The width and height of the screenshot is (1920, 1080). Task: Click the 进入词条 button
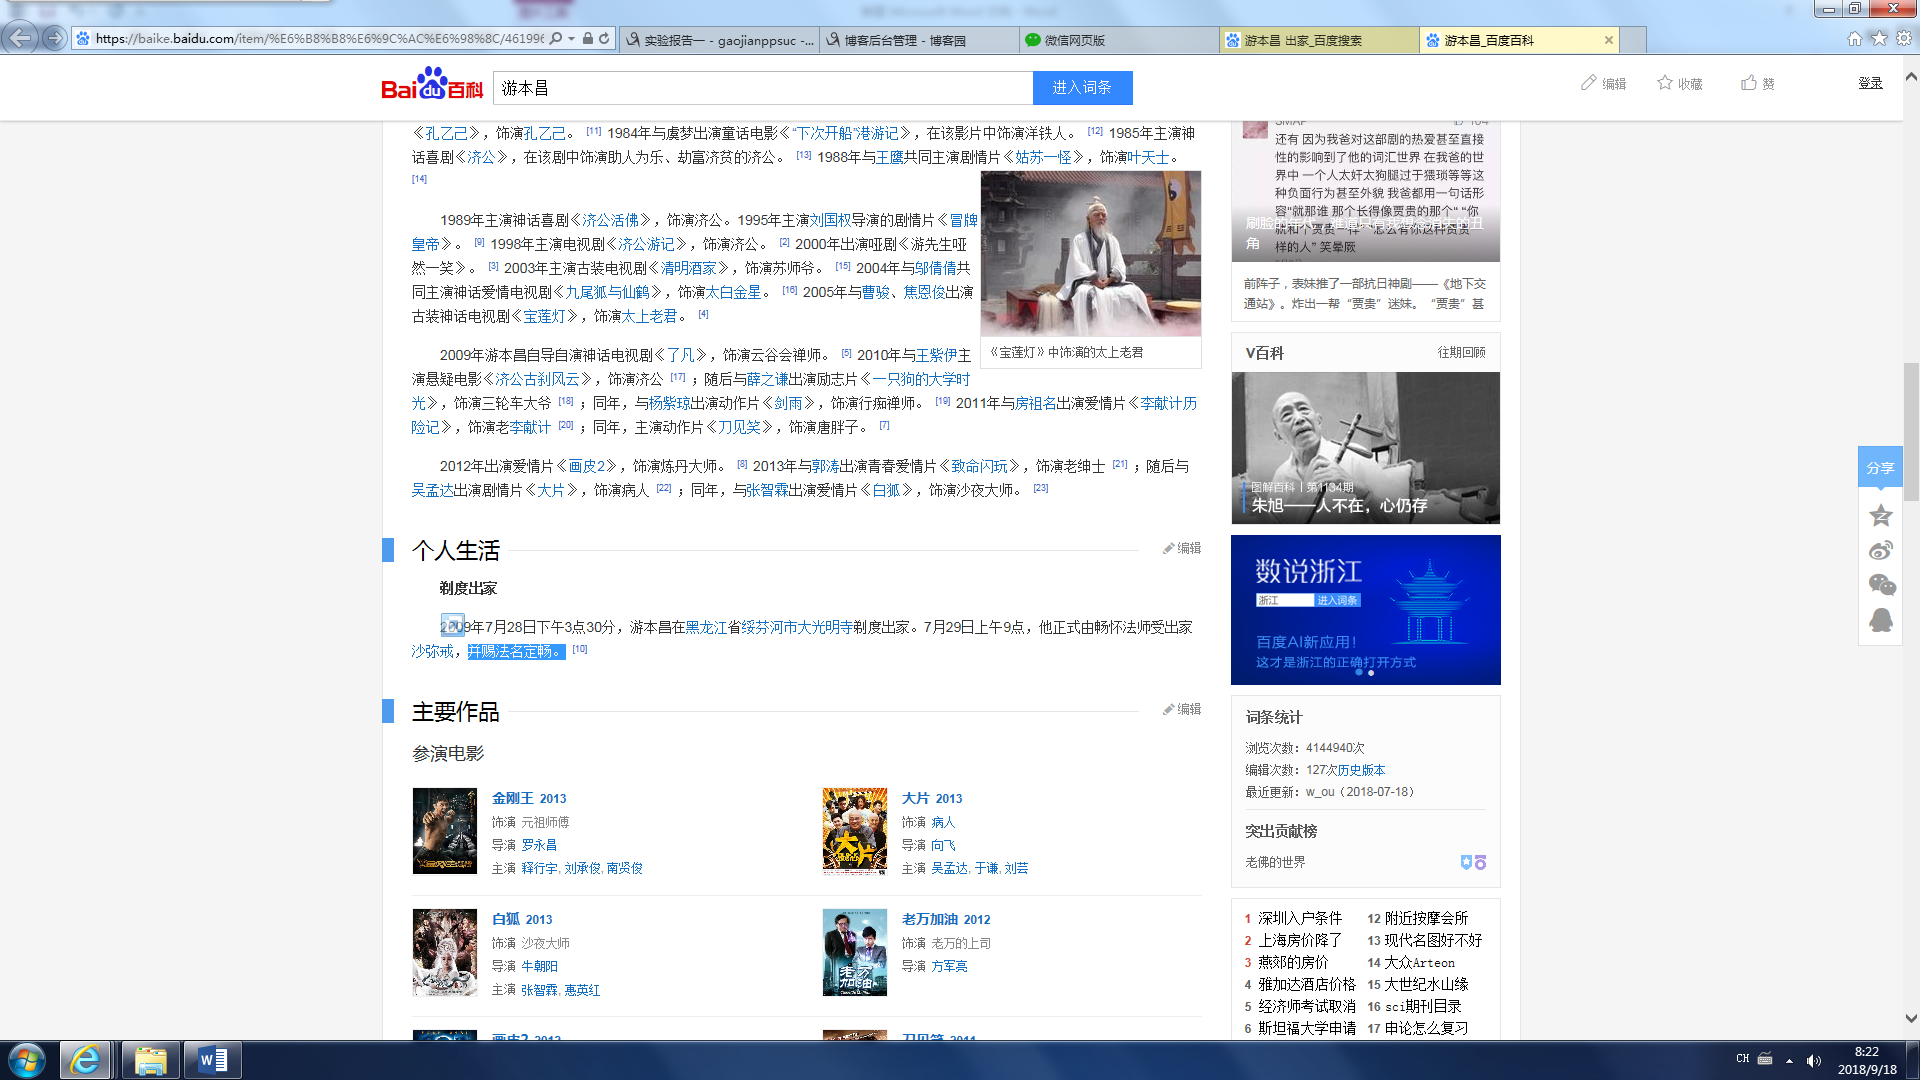coord(1082,88)
